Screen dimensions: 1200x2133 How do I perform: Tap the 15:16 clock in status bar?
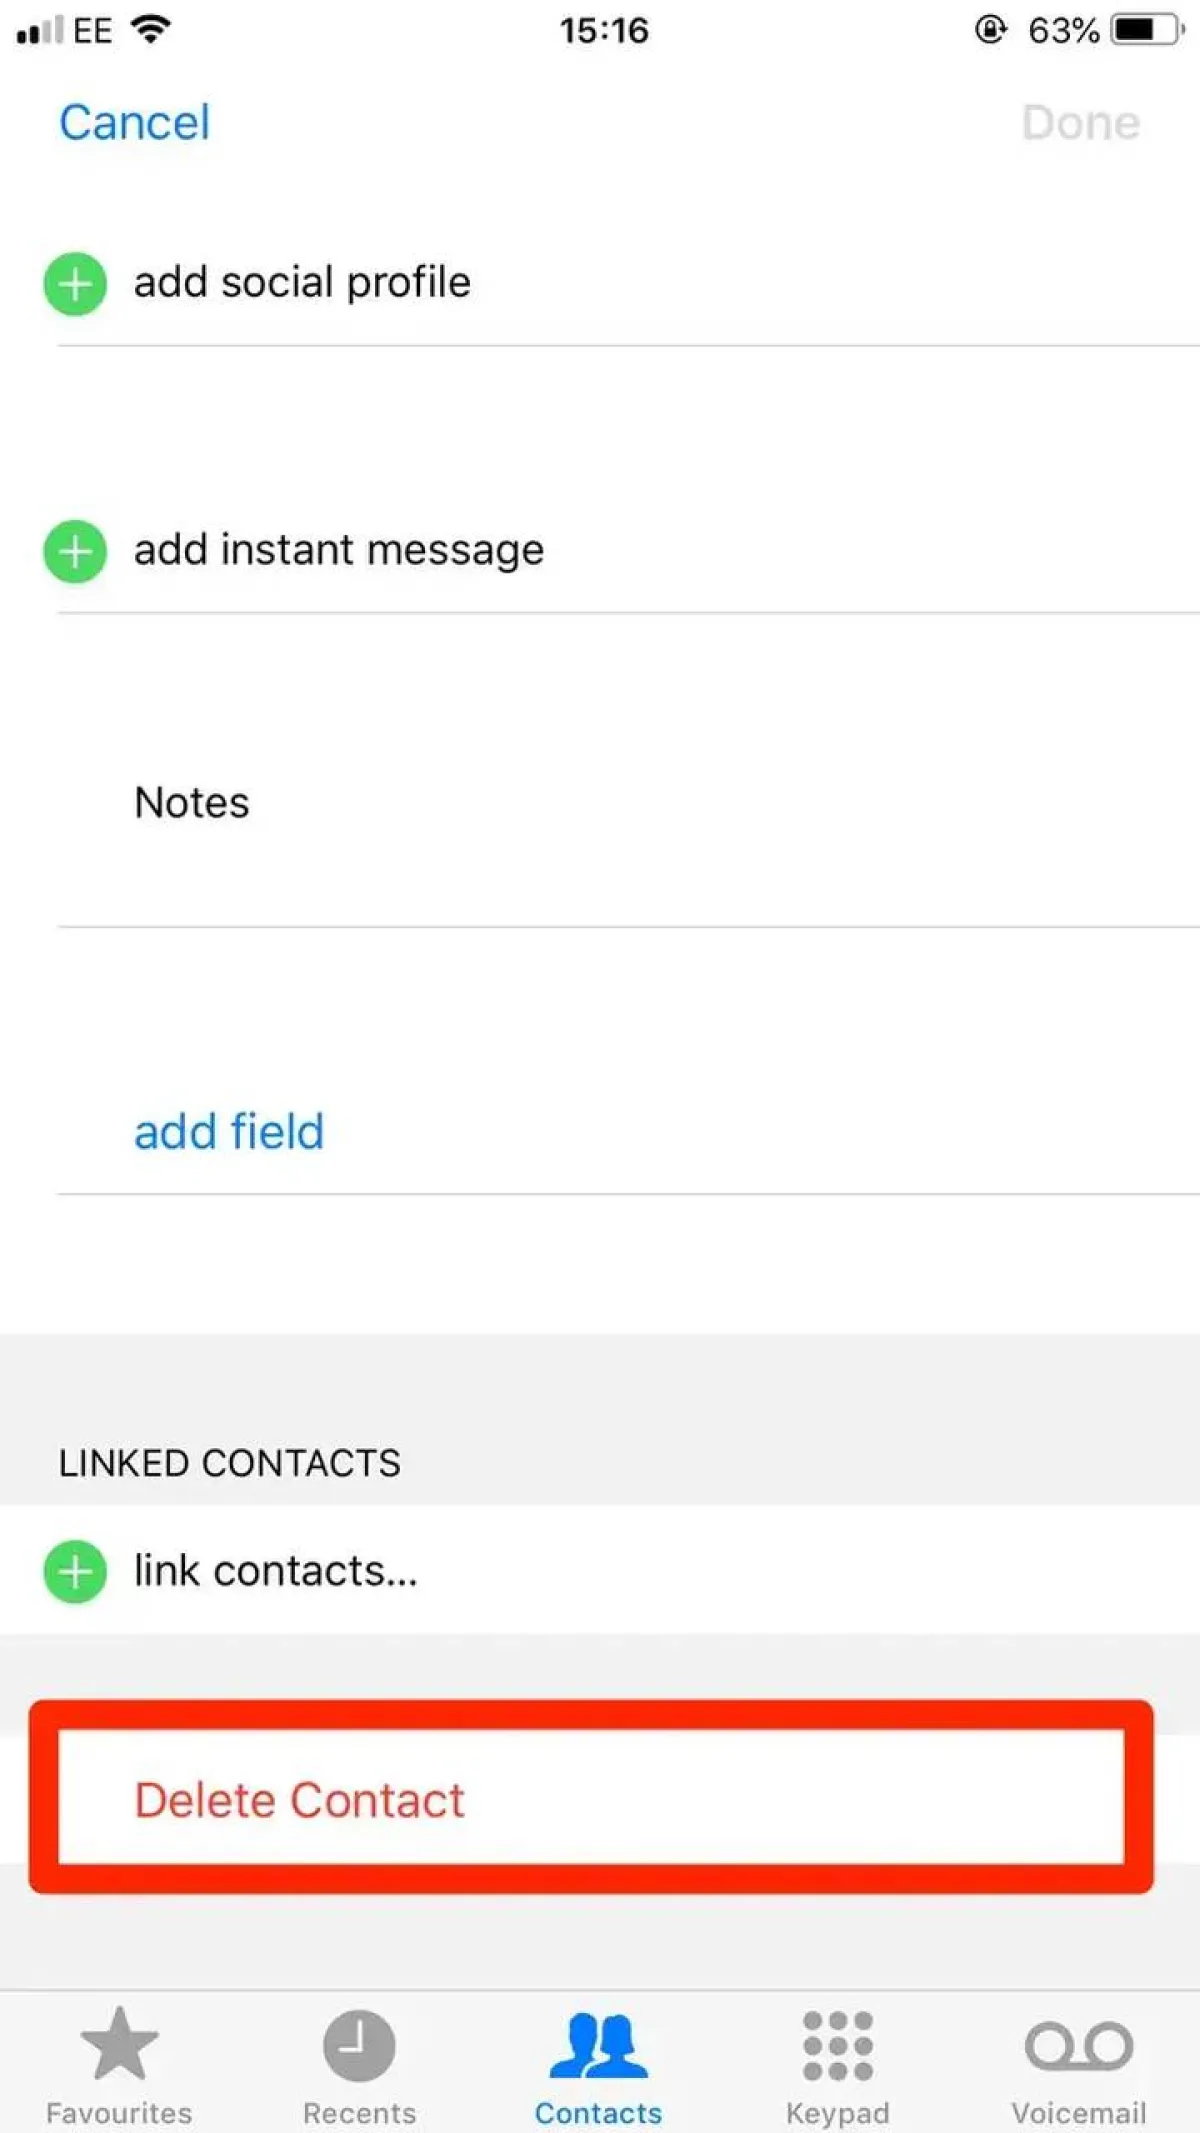(604, 30)
